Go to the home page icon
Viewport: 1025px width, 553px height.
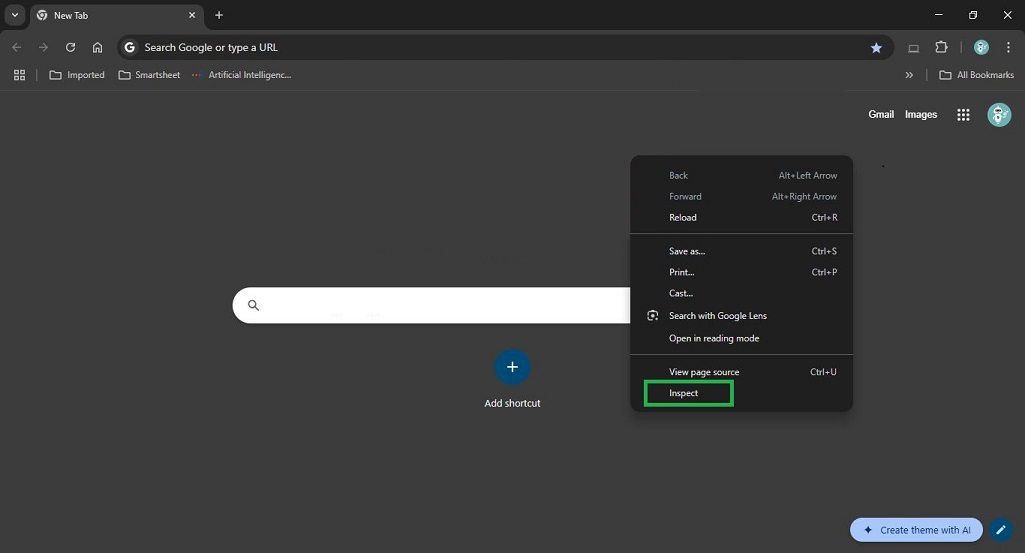97,47
